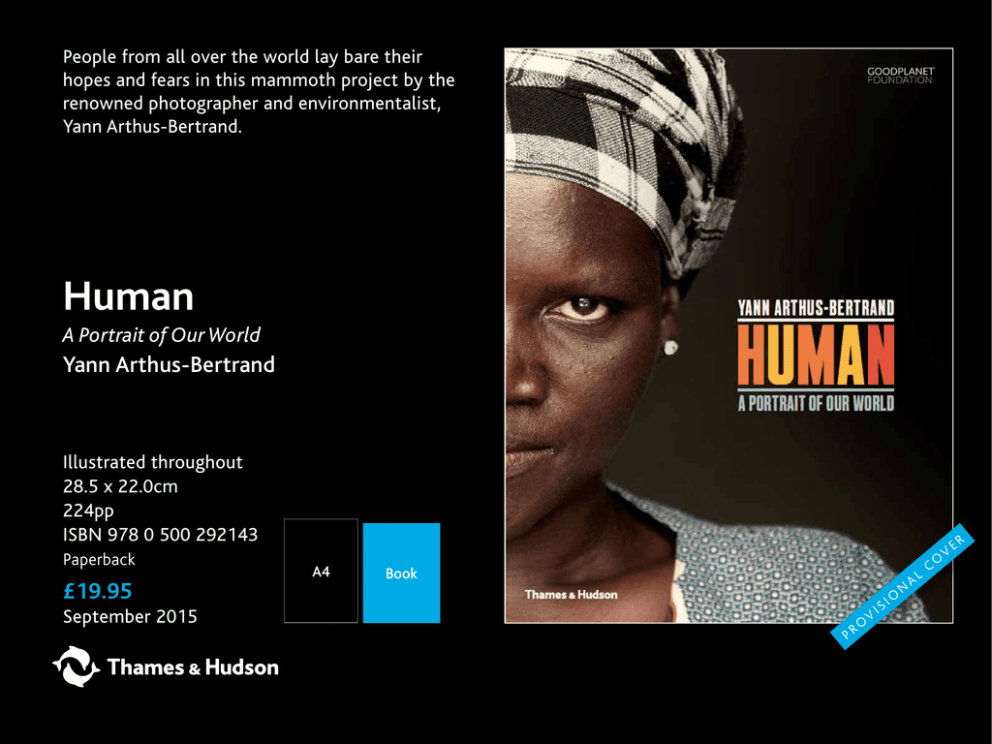This screenshot has width=992, height=744.
Task: Click the Human book cover image
Action: pyautogui.click(x=729, y=335)
